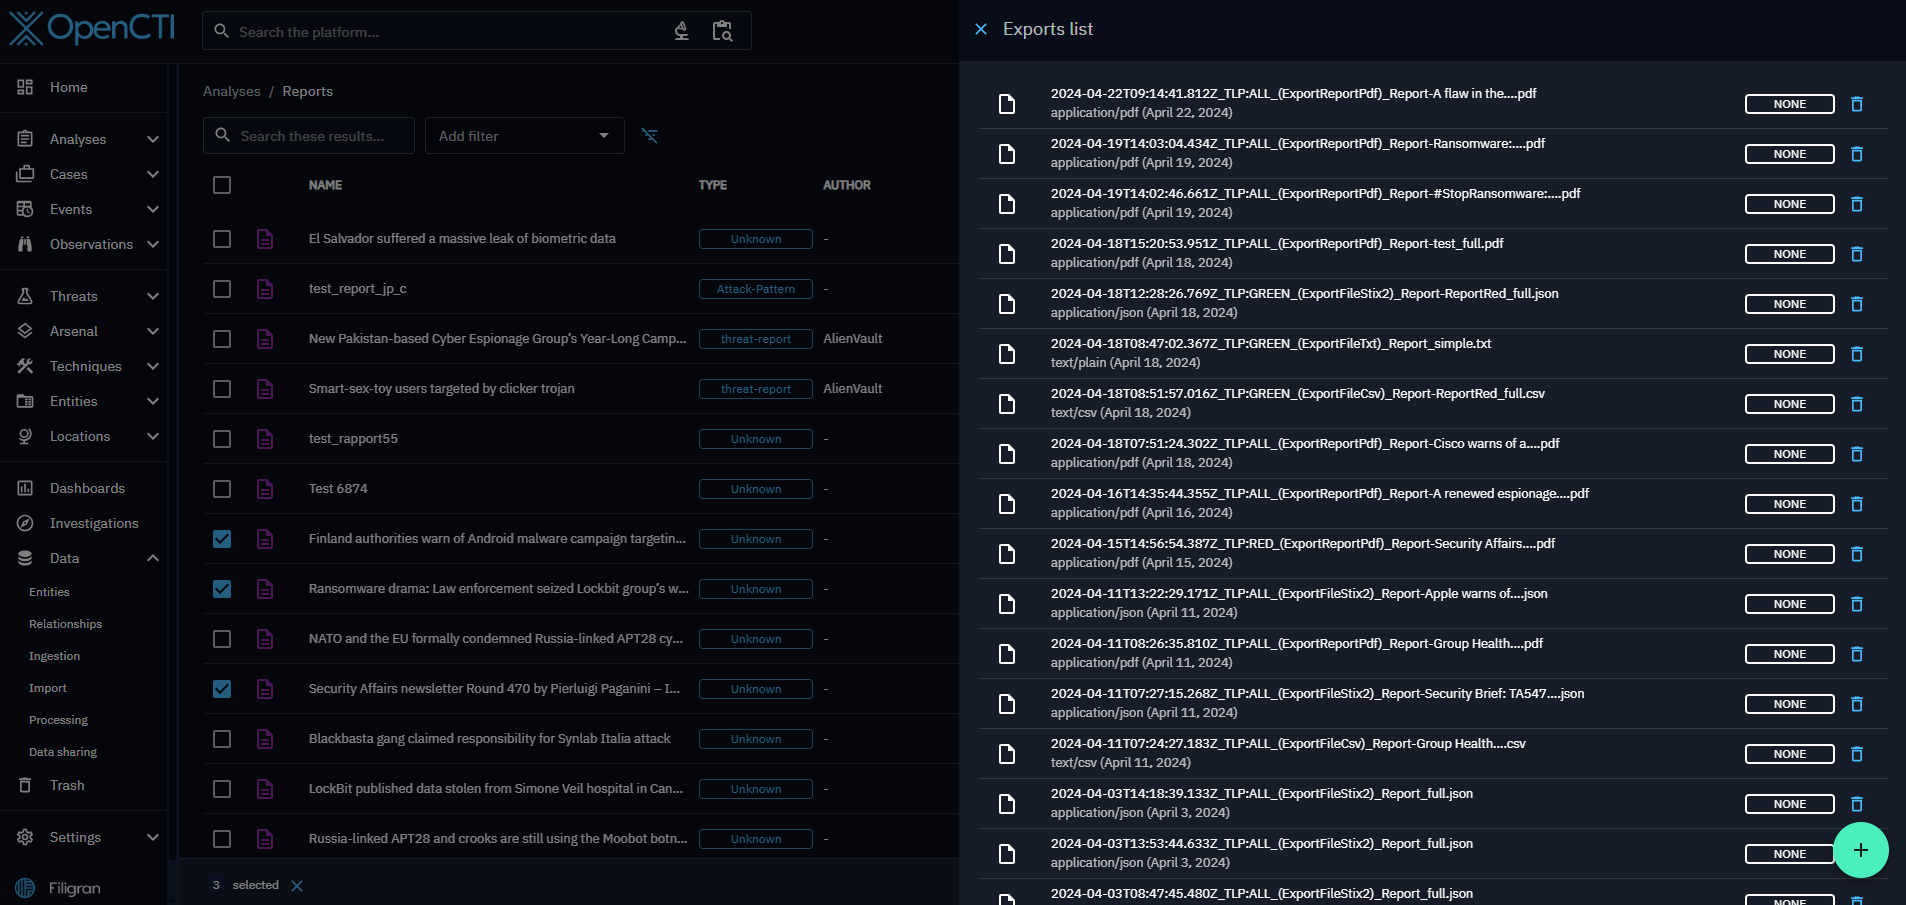Open Dashboards from the sidebar
The width and height of the screenshot is (1906, 905).
(x=87, y=488)
